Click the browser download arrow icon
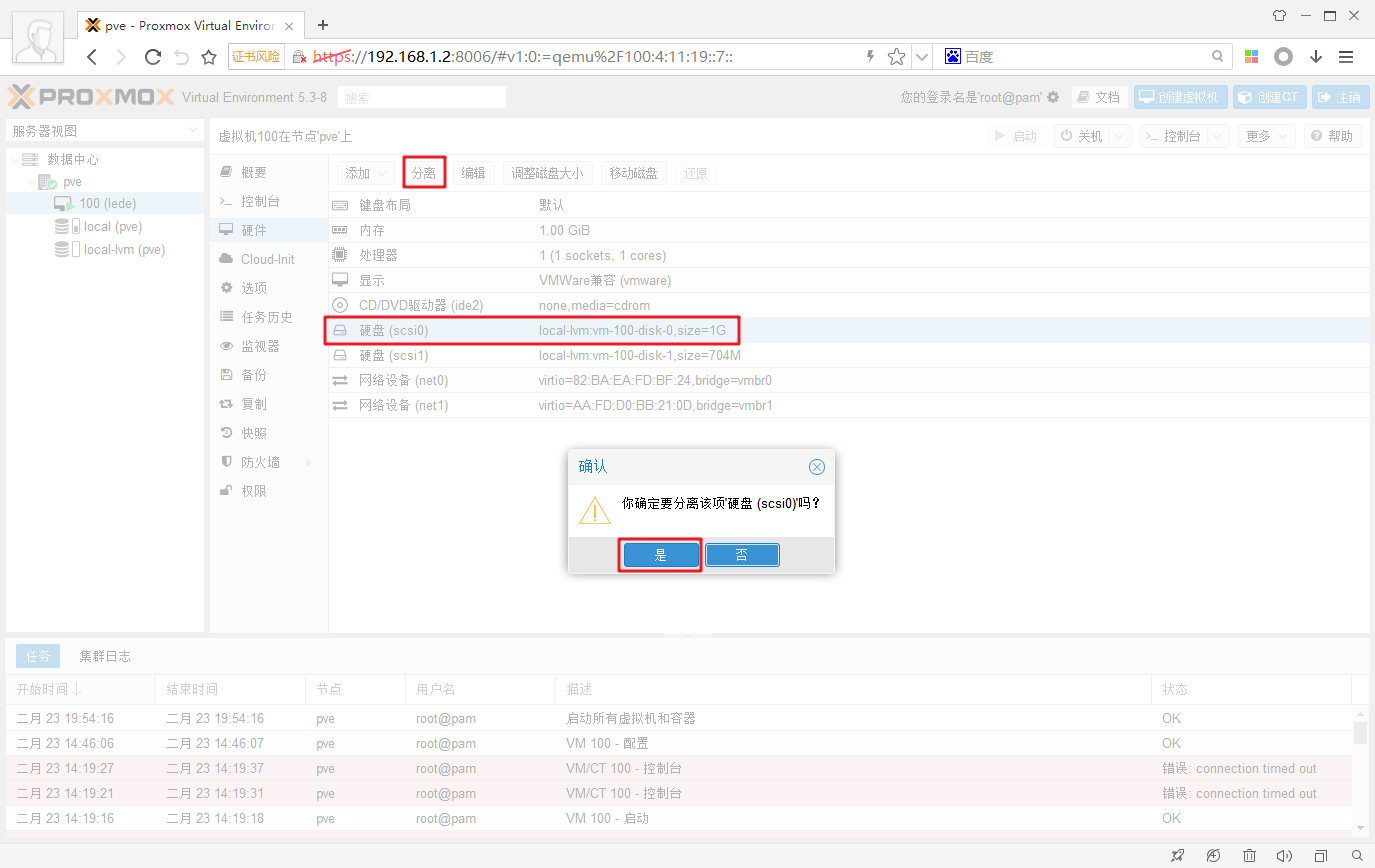Image resolution: width=1375 pixels, height=868 pixels. [1315, 57]
